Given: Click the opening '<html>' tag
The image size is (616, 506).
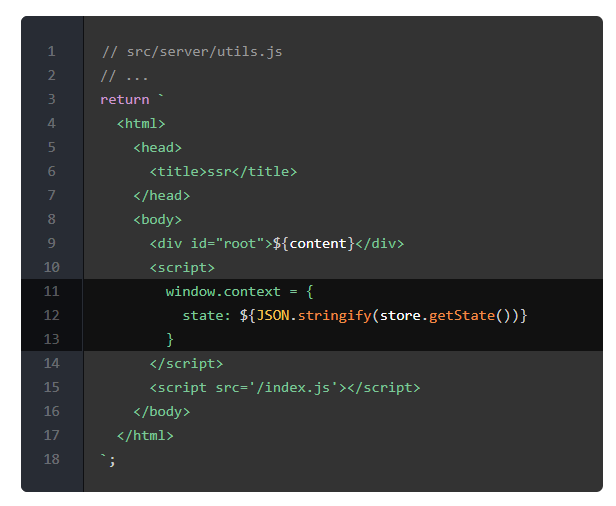Looking at the screenshot, I should 141,124.
